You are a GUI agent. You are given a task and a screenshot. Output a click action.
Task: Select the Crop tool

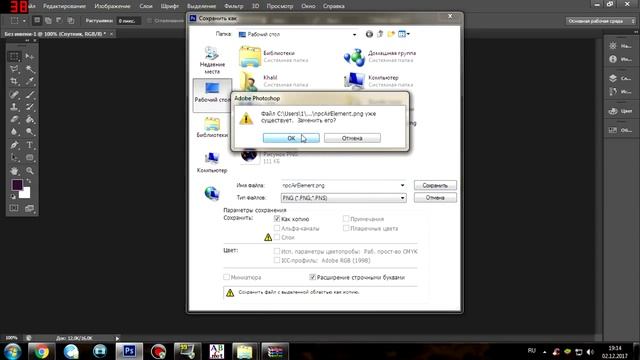(14, 81)
